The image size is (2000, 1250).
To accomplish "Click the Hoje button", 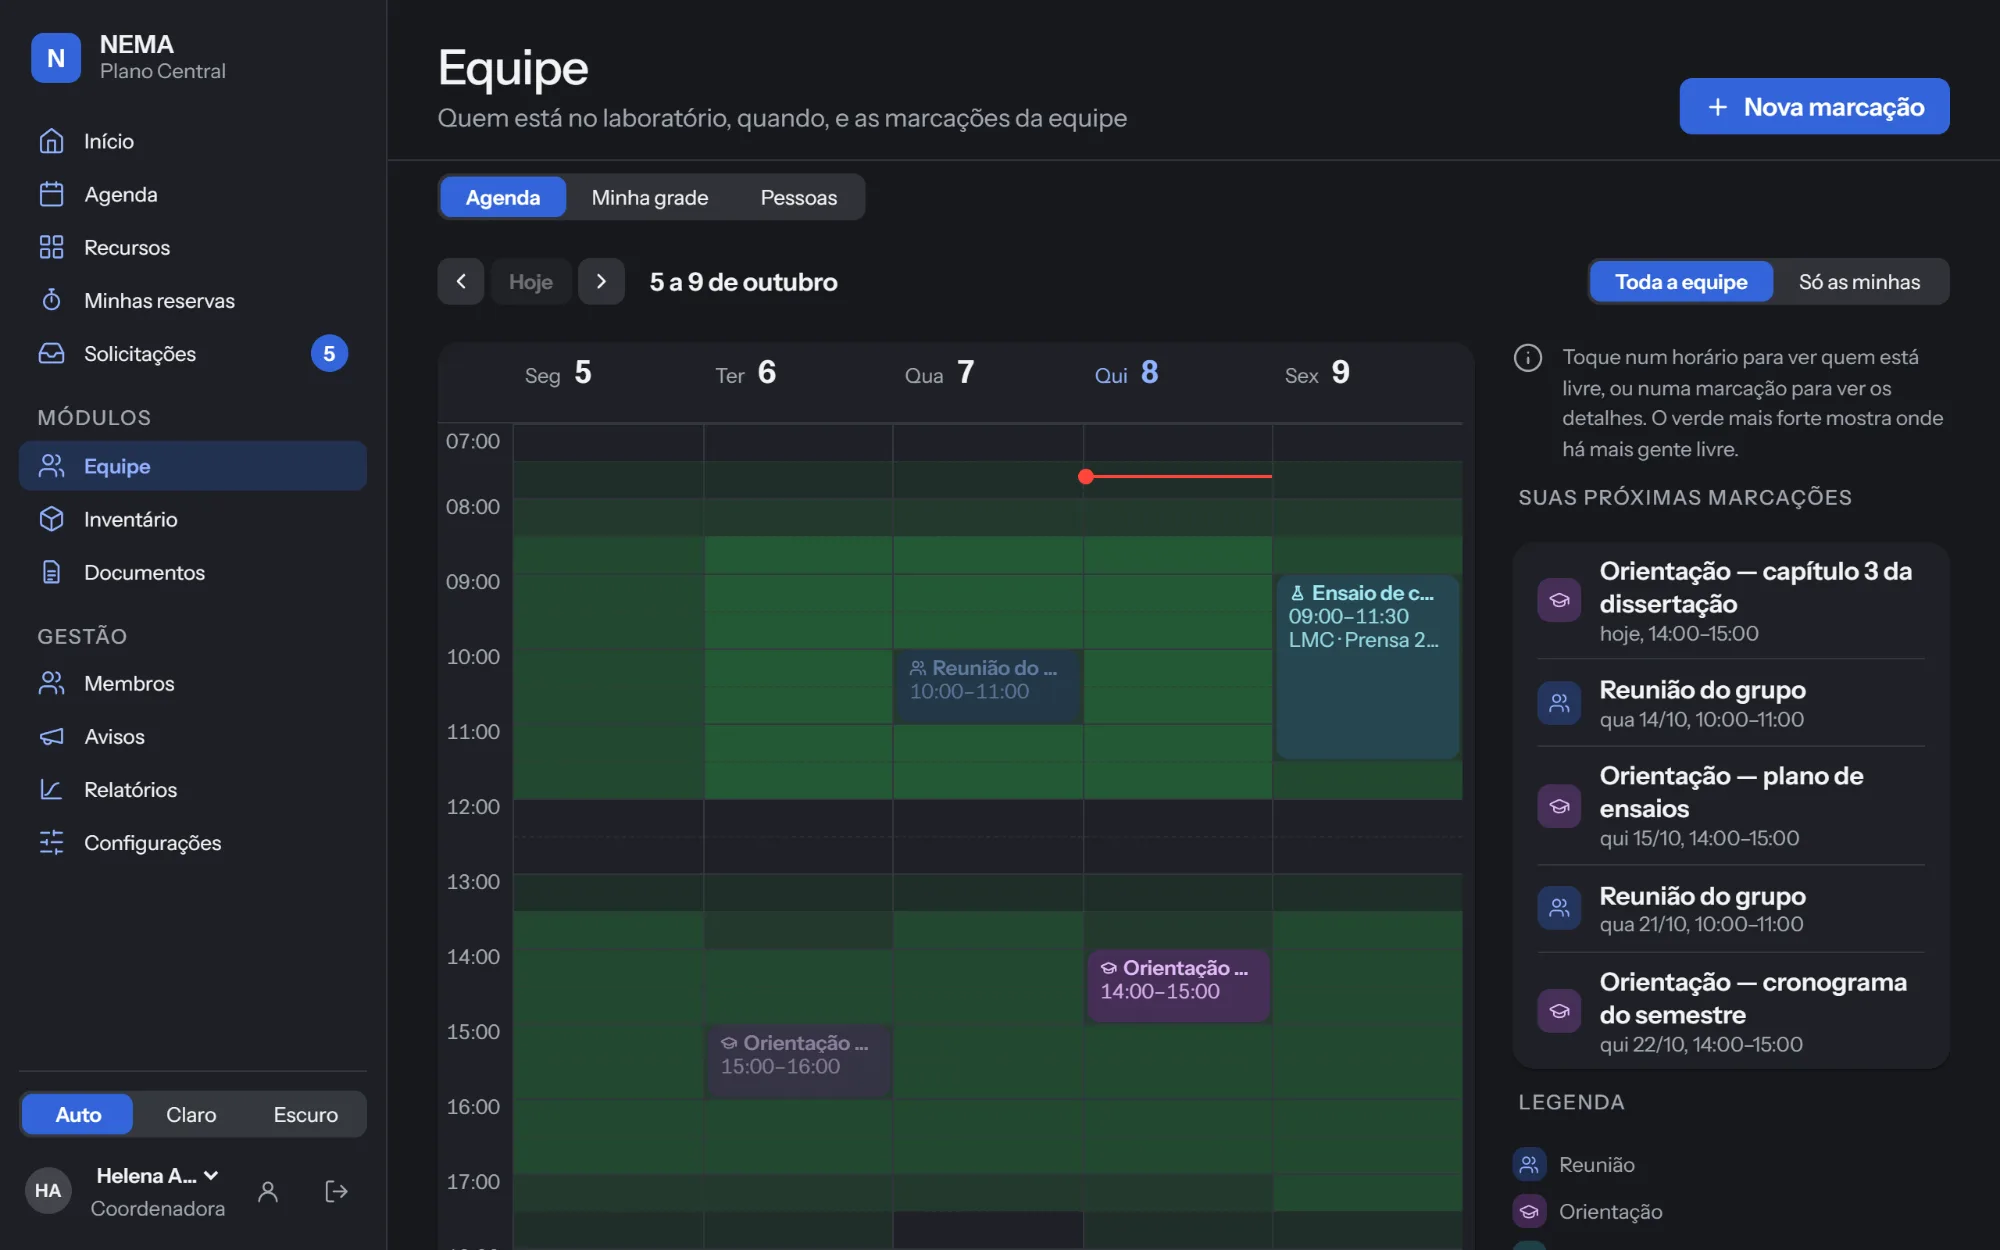I will 531,281.
